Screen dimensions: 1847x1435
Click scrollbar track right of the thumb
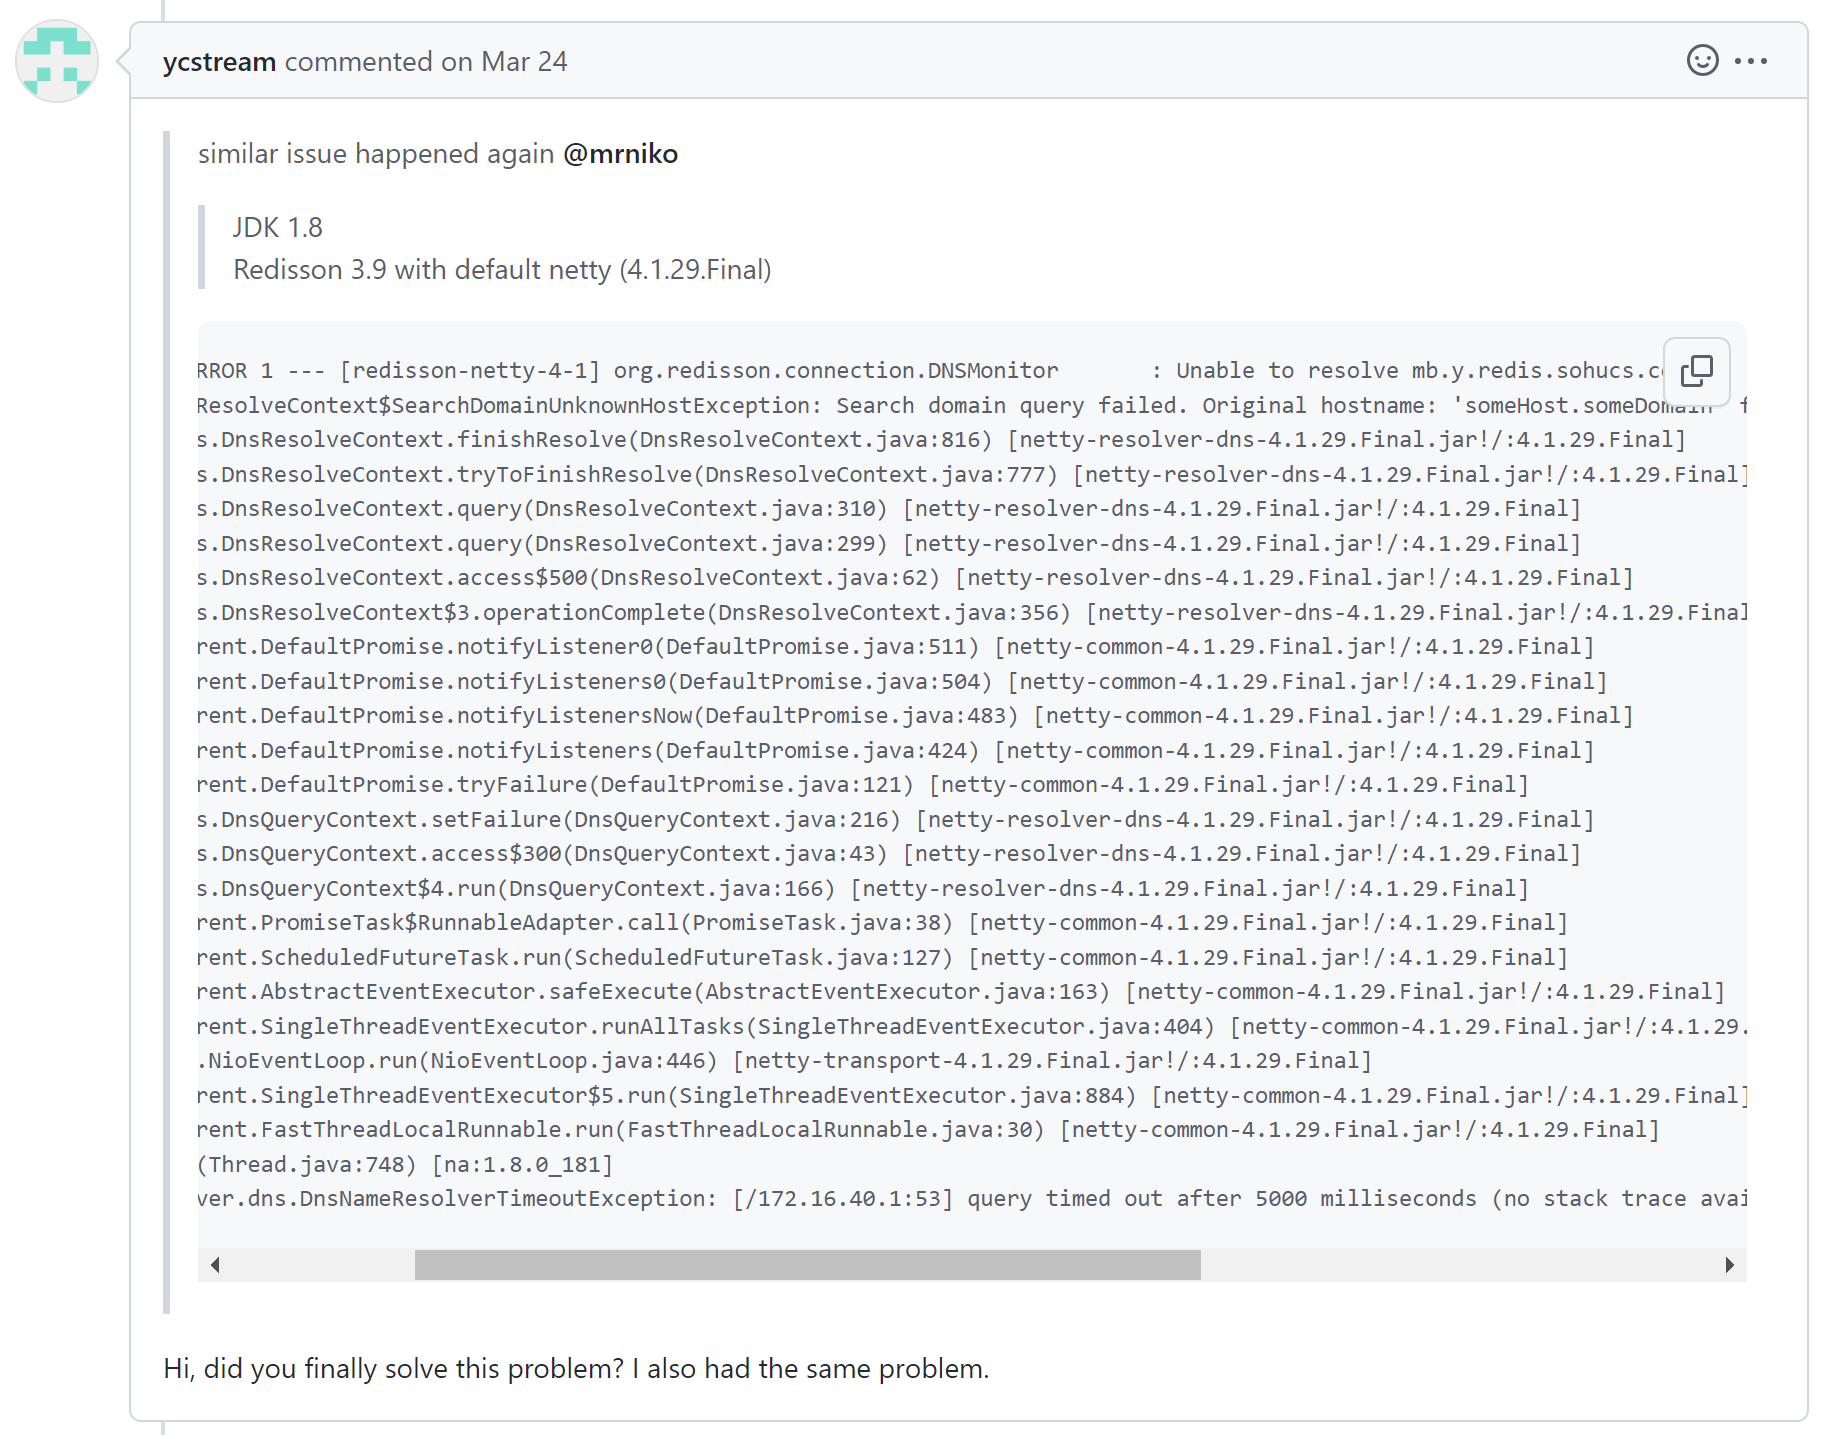1450,1265
